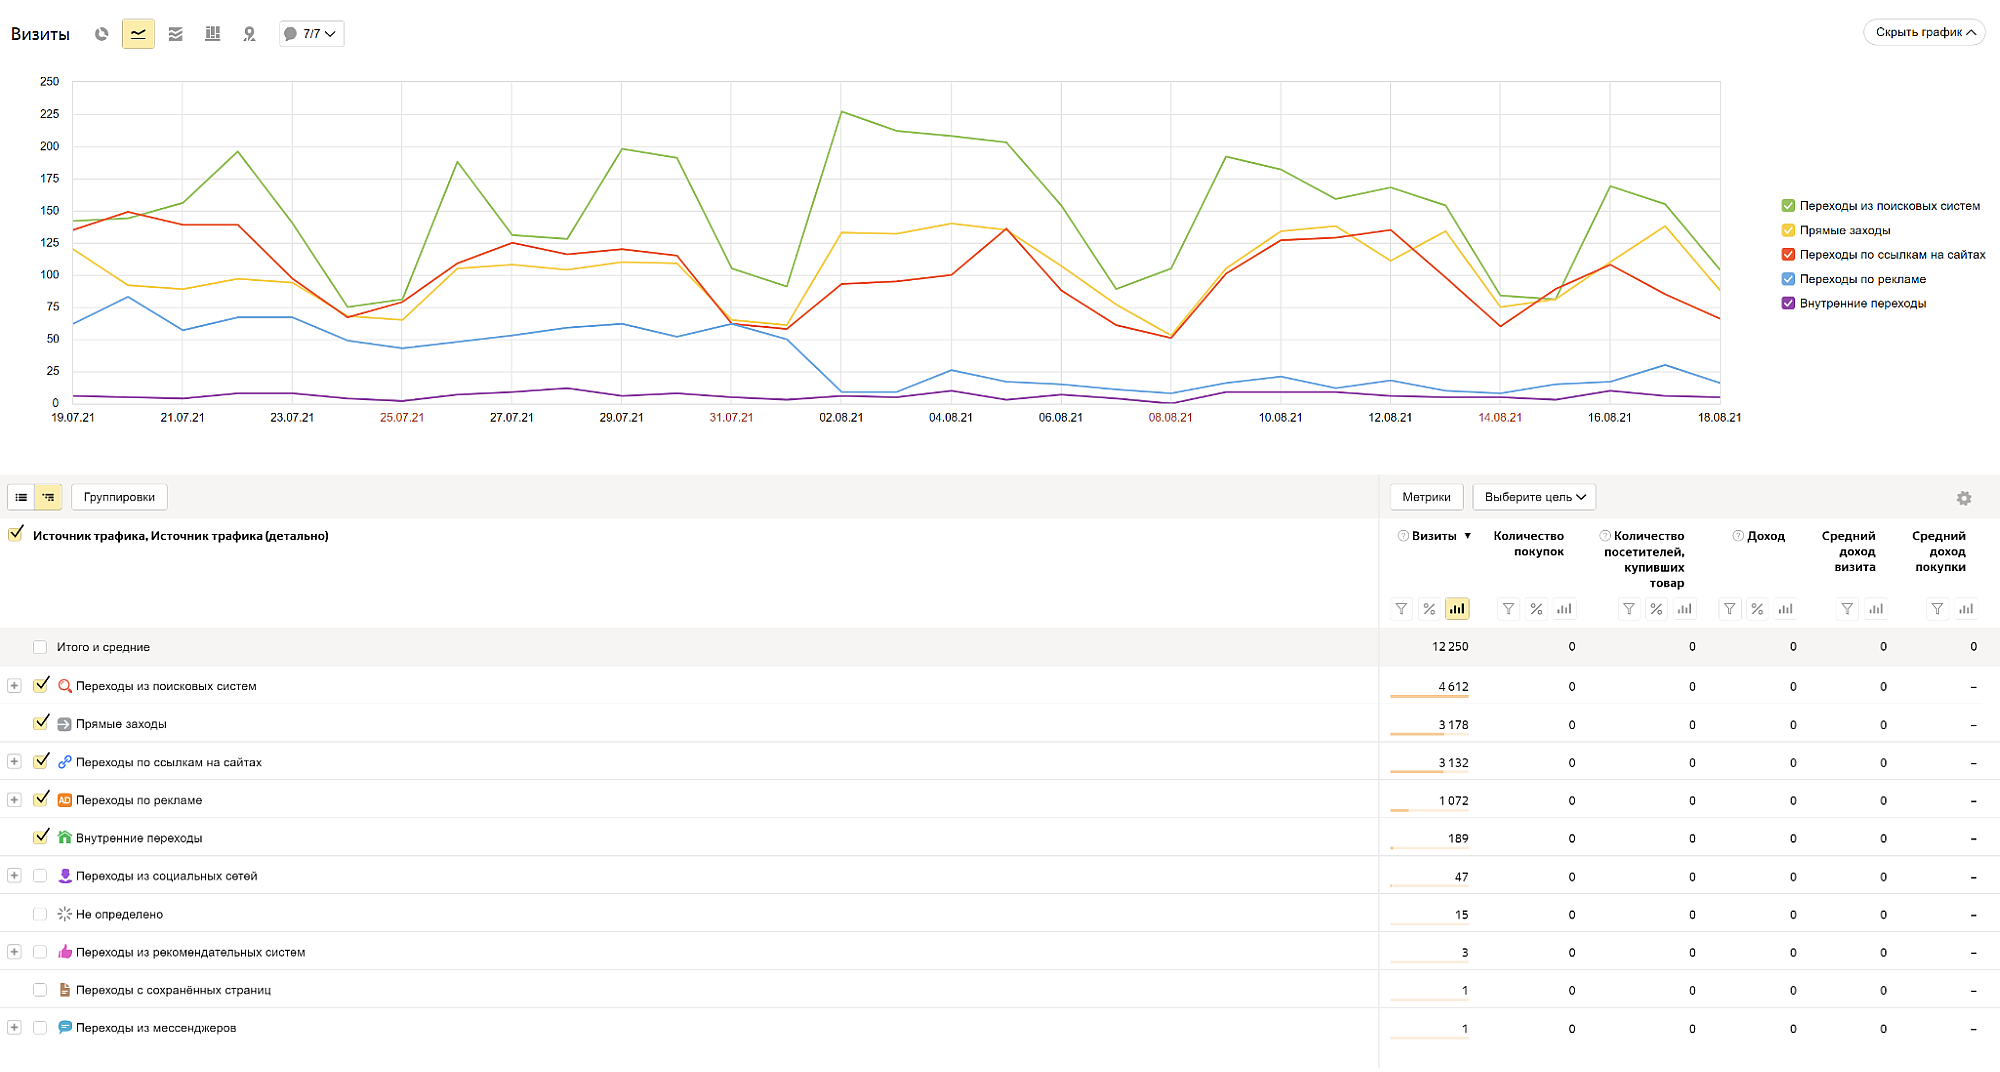Expand Переходы из рекомендательных систем row
The image size is (2000, 1072).
14,952
